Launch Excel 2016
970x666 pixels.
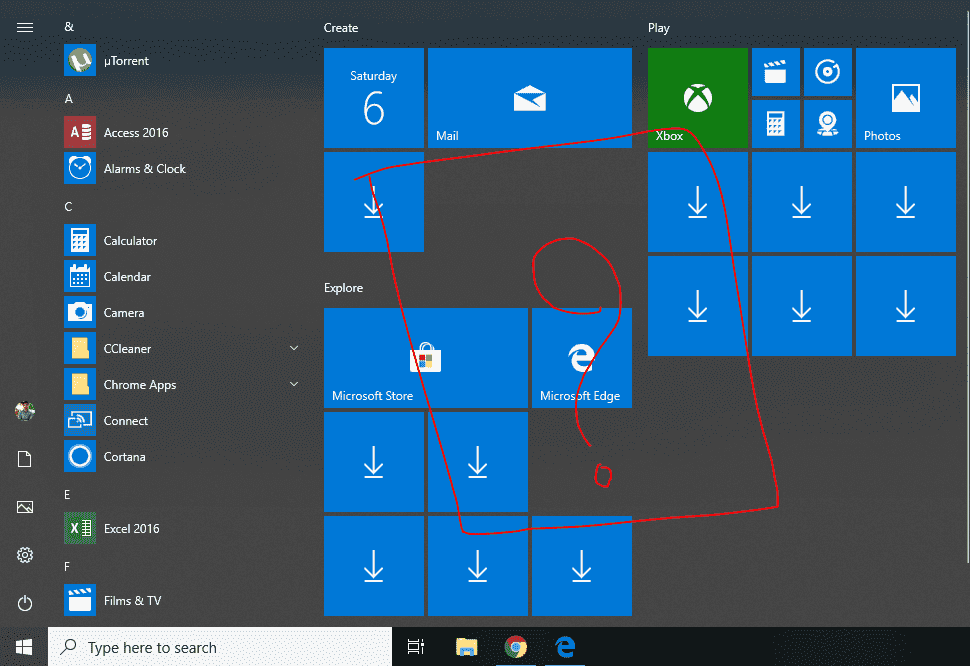coord(184,528)
